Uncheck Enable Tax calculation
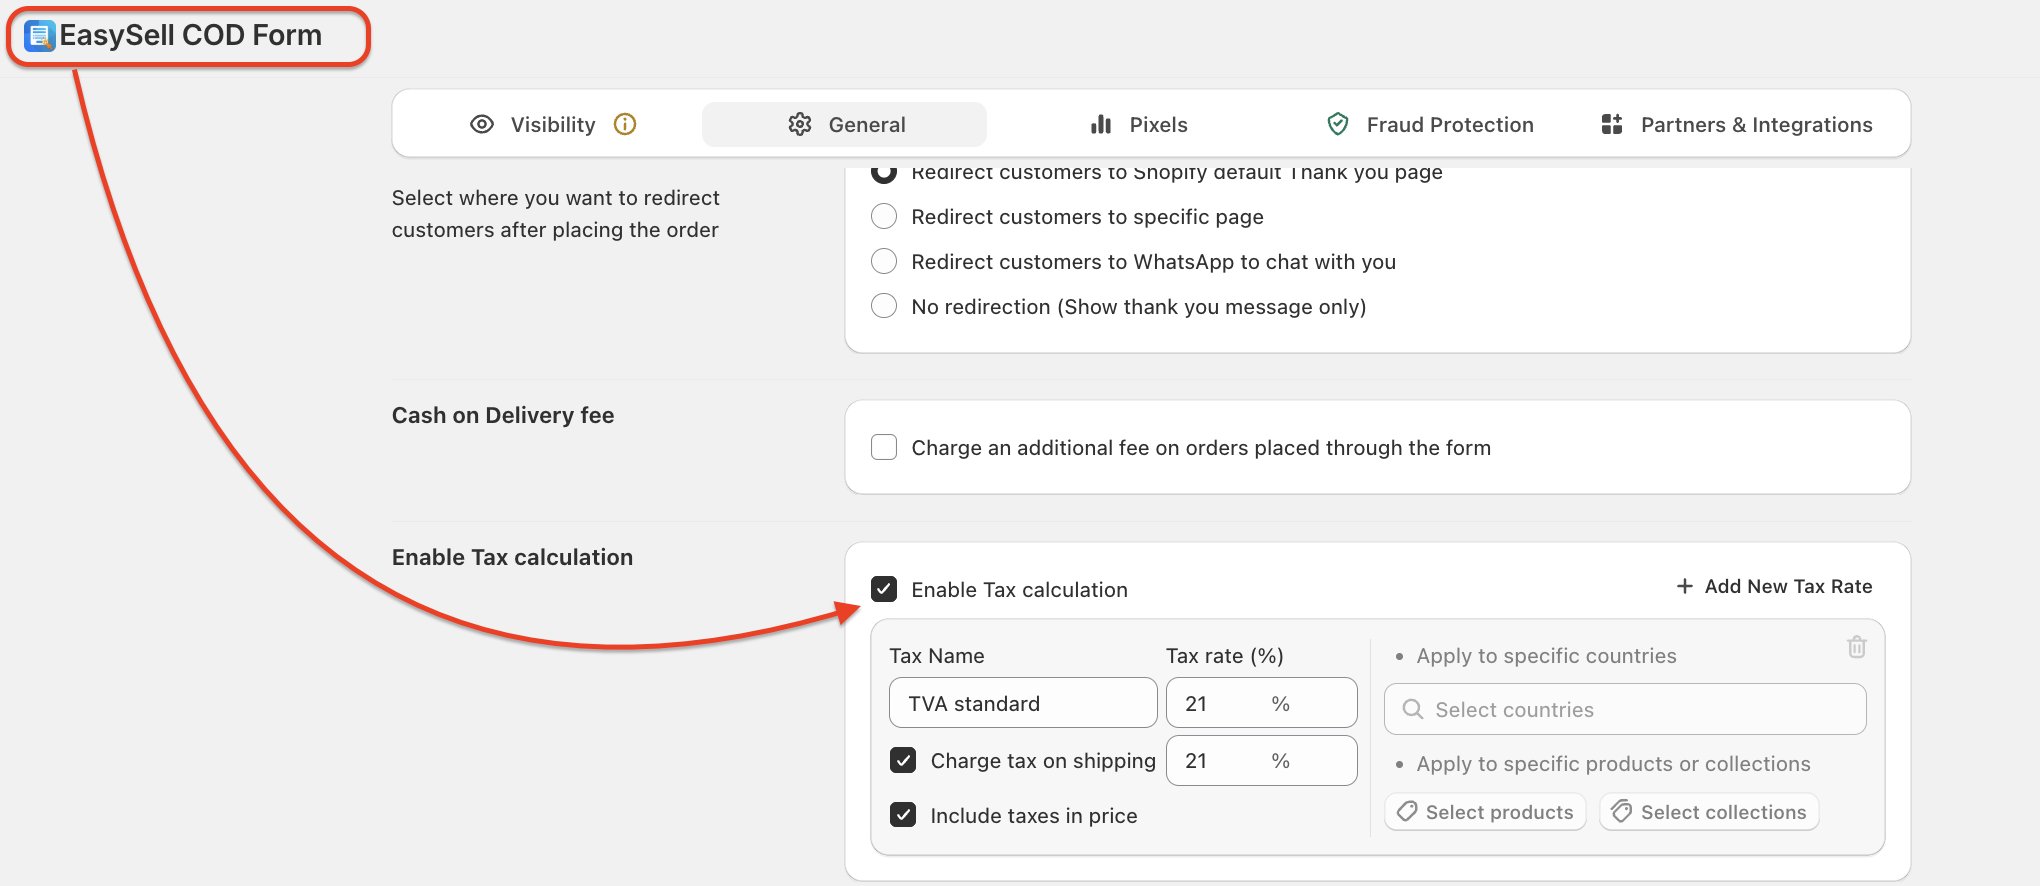This screenshot has width=2040, height=886. 884,589
